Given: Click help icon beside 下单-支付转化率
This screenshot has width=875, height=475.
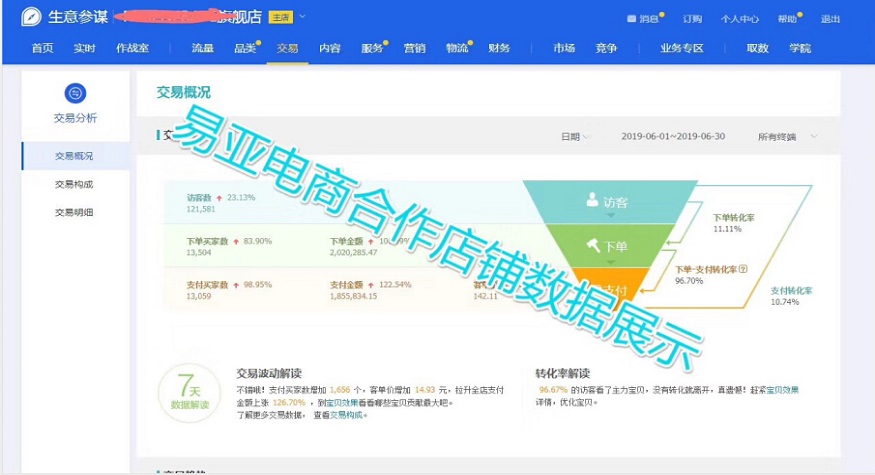Looking at the screenshot, I should click(x=743, y=269).
